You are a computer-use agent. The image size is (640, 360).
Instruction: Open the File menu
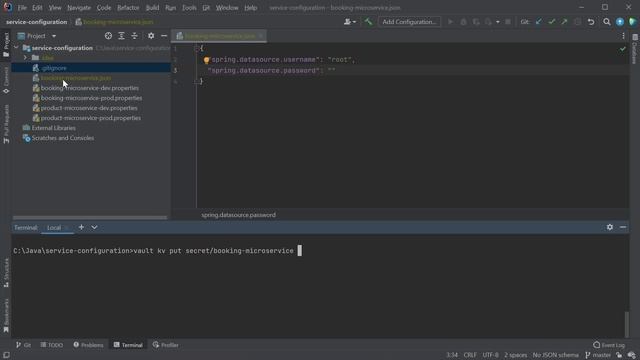click(x=22, y=8)
